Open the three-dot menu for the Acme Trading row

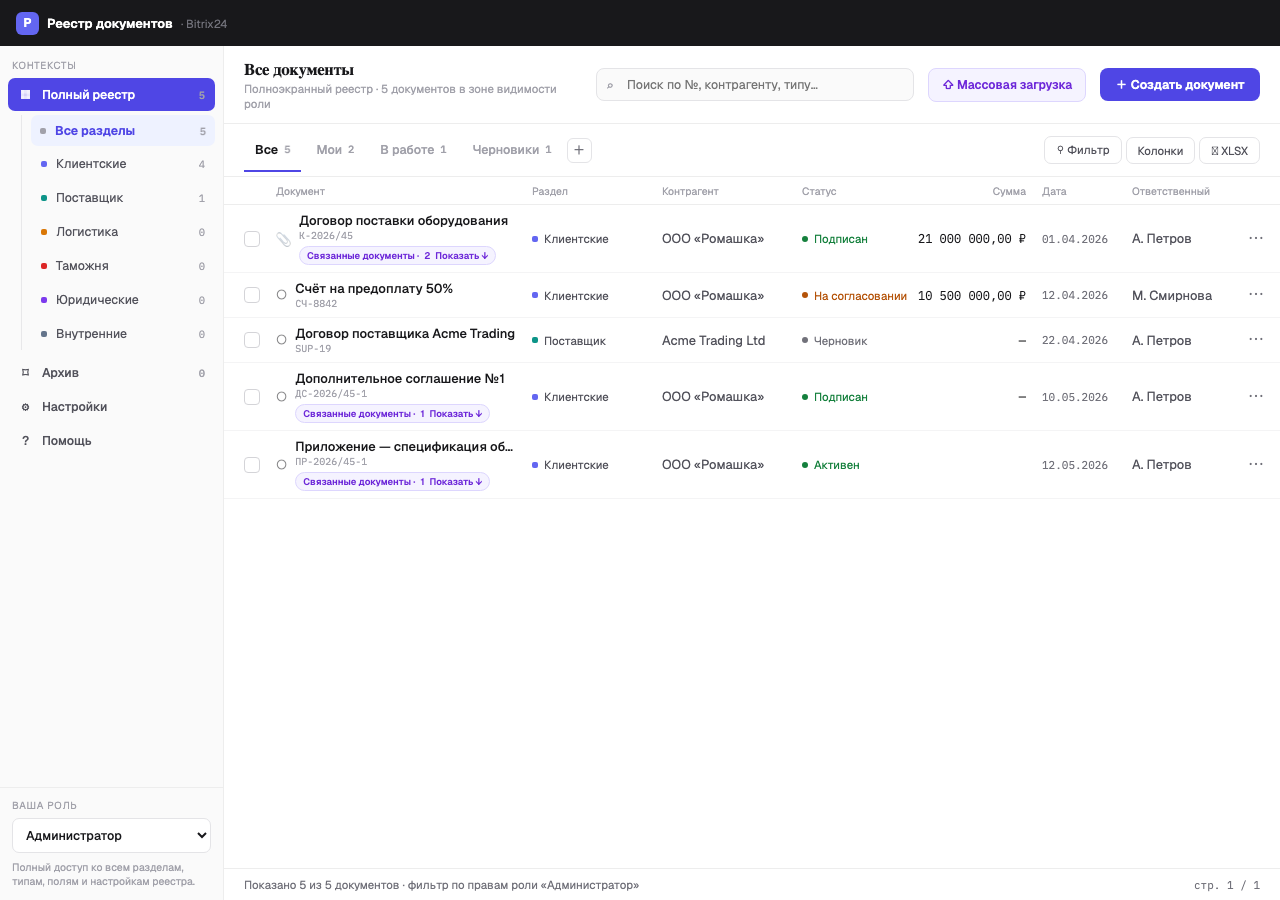point(1256,339)
